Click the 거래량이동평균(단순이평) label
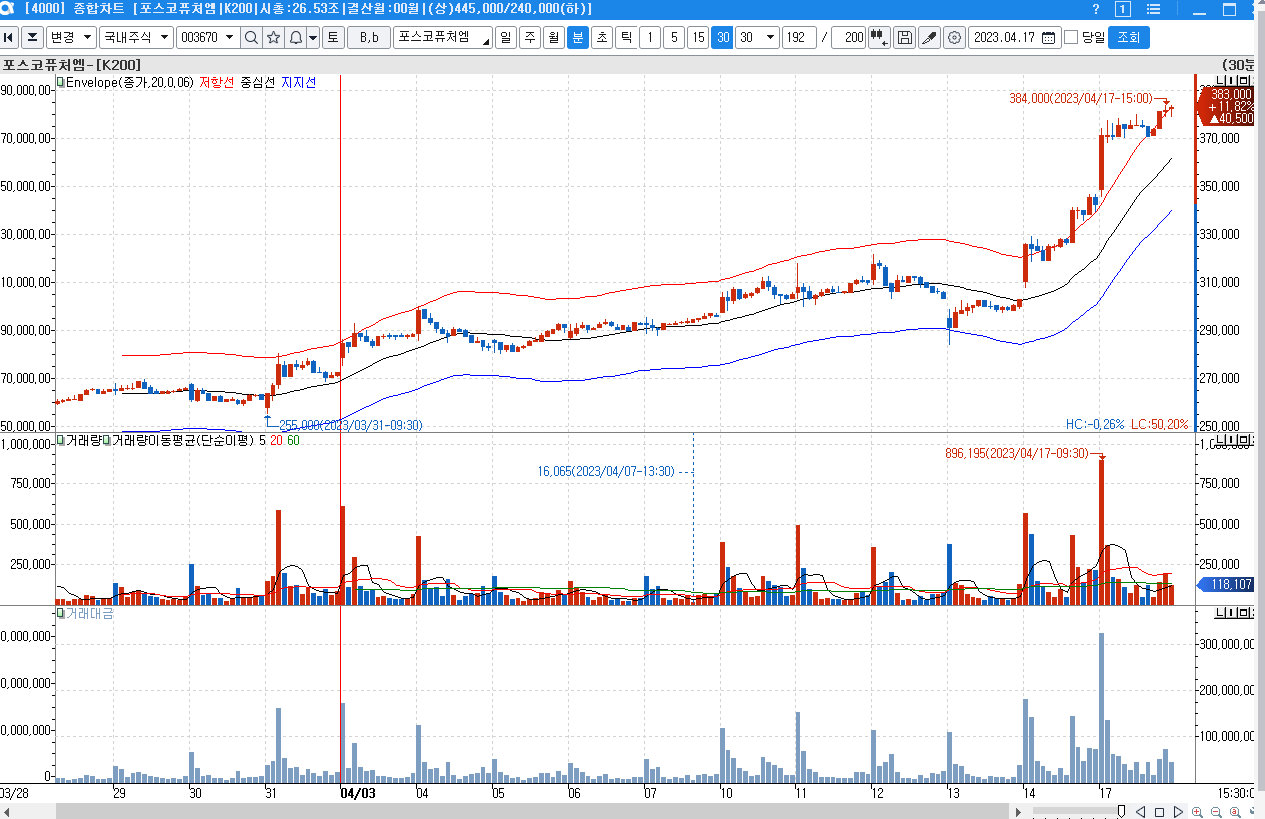This screenshot has width=1265, height=819. [183, 440]
